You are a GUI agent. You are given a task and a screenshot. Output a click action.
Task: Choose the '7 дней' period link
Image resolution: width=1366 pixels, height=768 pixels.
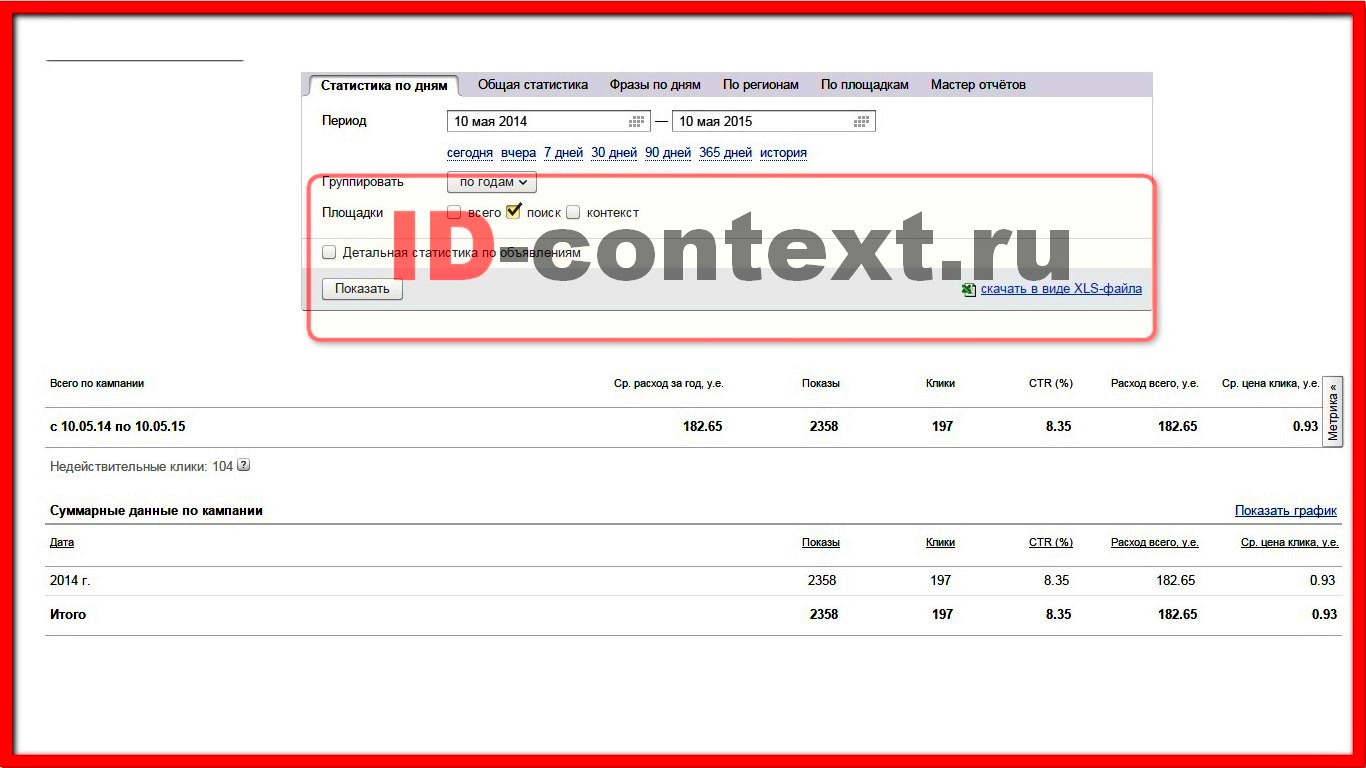tap(563, 153)
